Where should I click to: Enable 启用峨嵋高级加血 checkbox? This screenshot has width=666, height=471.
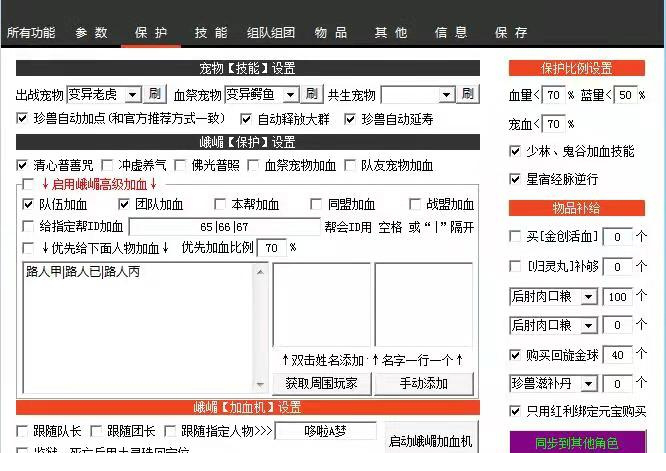(28, 184)
